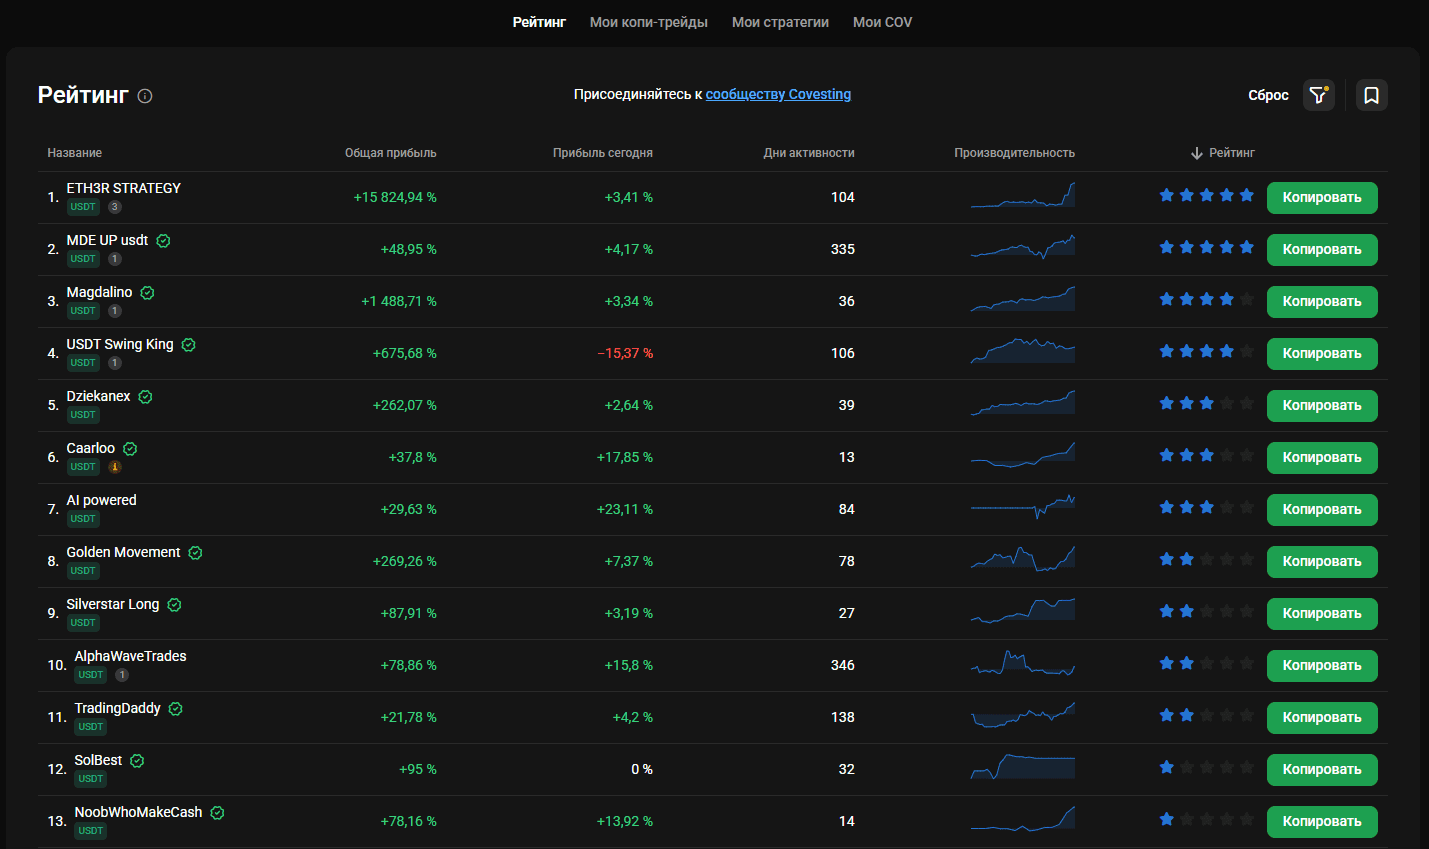
Task: Click verified badge beside USDT Swing King
Action: tap(189, 345)
